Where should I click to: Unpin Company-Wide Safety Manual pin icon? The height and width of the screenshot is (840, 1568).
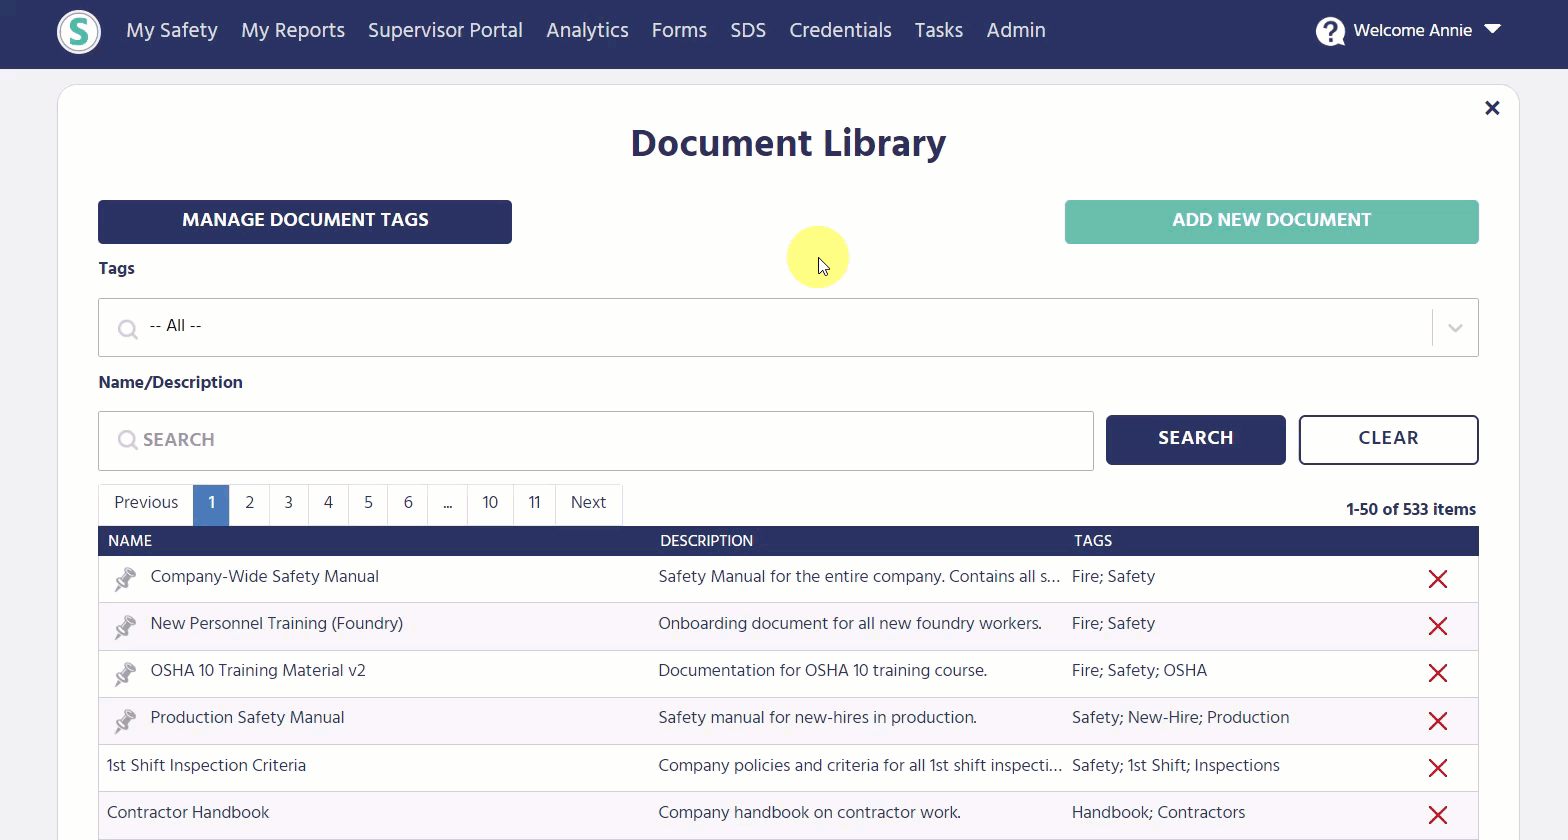[125, 579]
